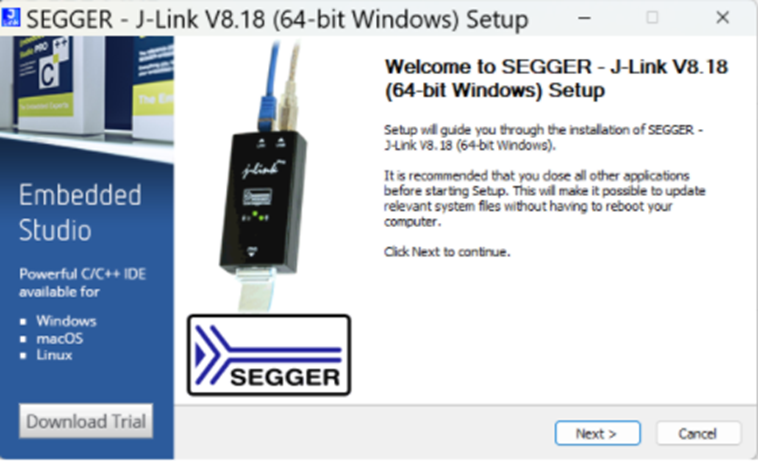Minimize the setup window
The image size is (758, 461).
[584, 18]
